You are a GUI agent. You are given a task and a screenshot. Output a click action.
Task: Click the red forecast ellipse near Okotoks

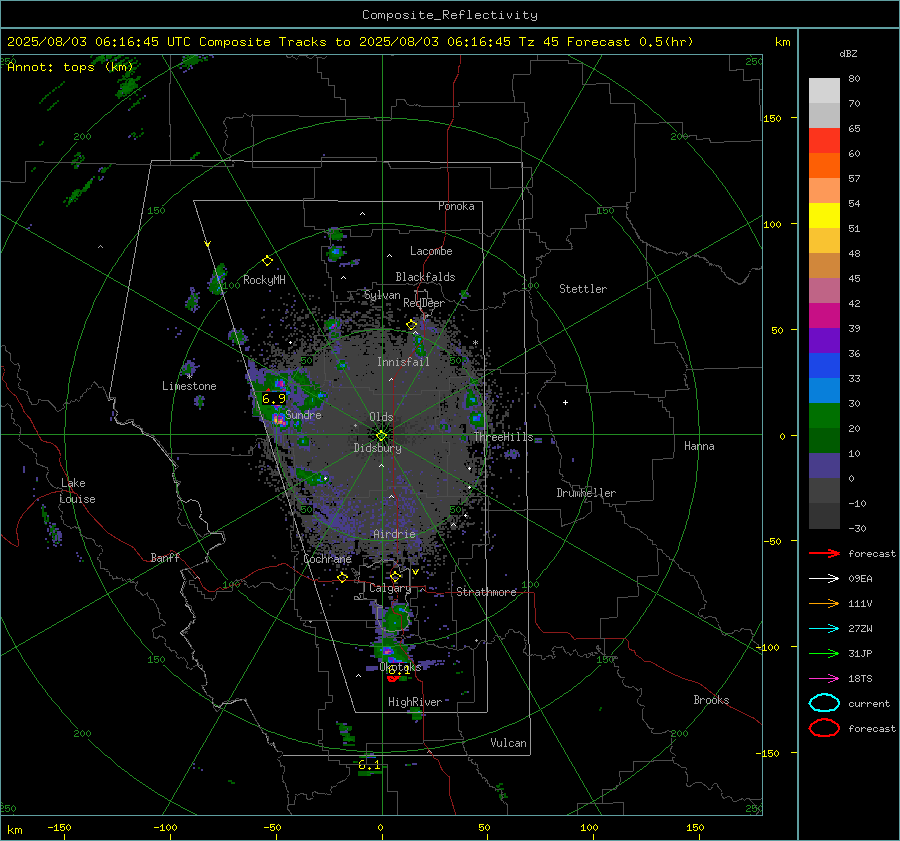click(393, 679)
